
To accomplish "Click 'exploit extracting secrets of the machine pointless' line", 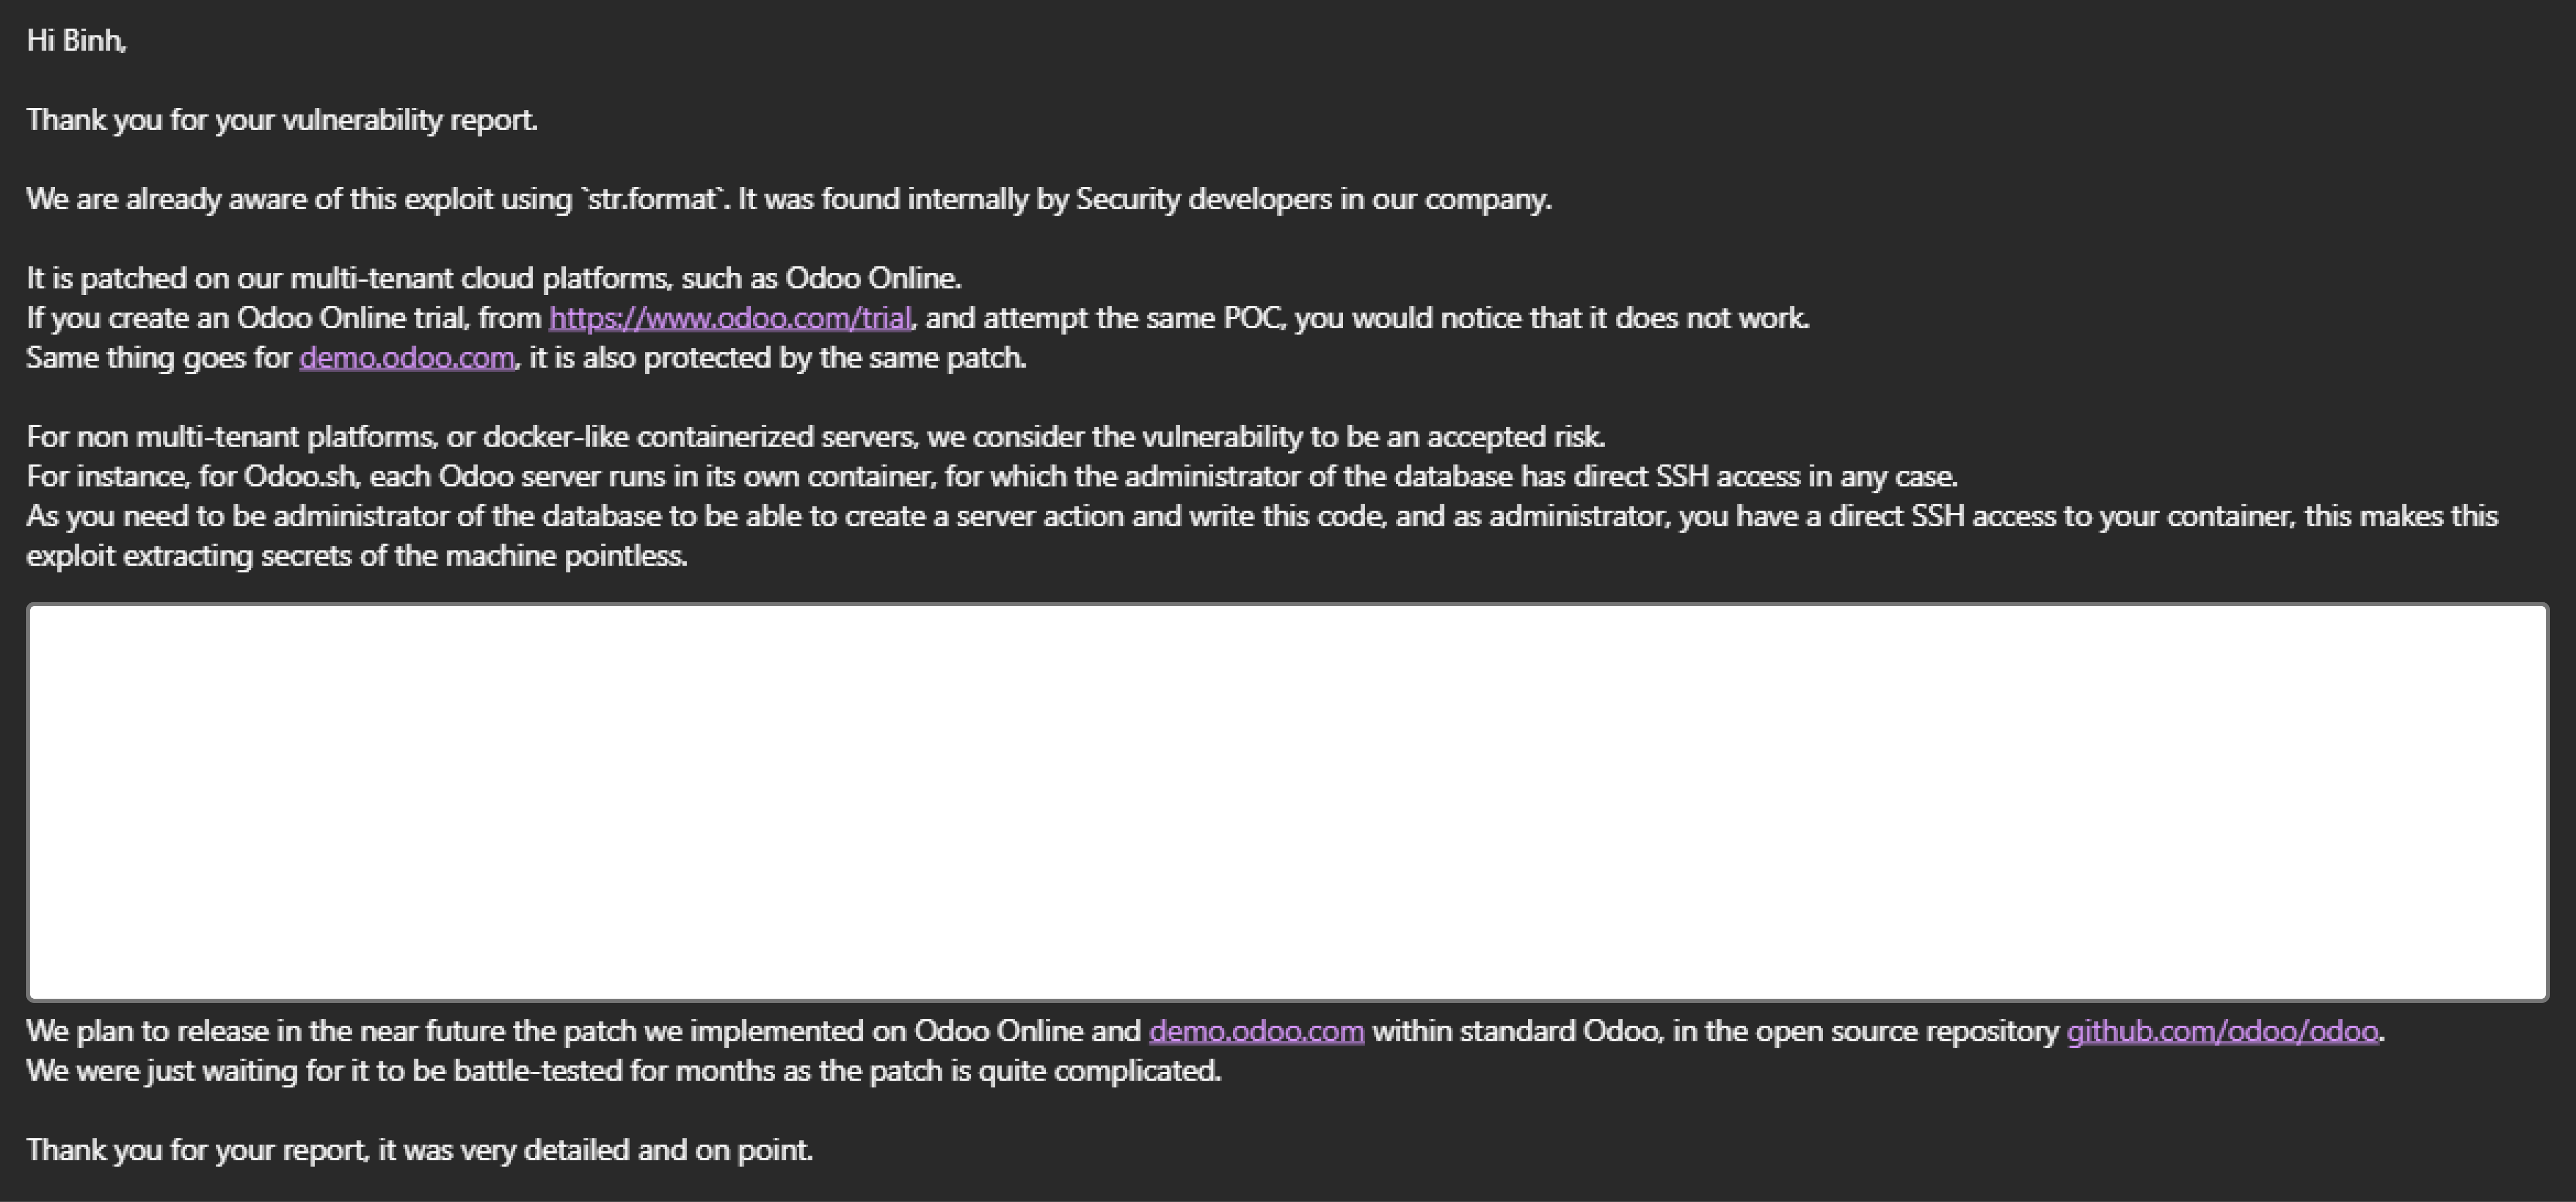I will [357, 556].
